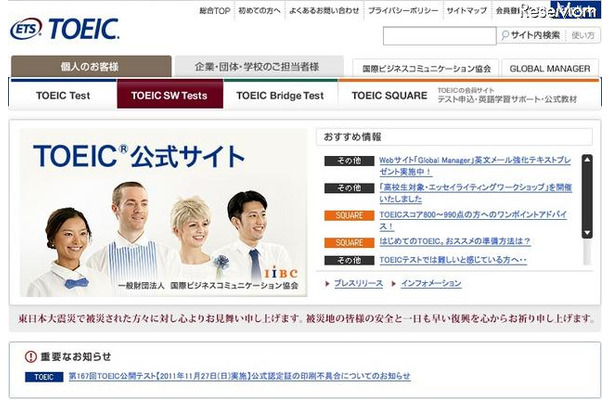The height and width of the screenshot is (400, 610).
Task: Click the news list scrollbar thumb
Action: 587,196
